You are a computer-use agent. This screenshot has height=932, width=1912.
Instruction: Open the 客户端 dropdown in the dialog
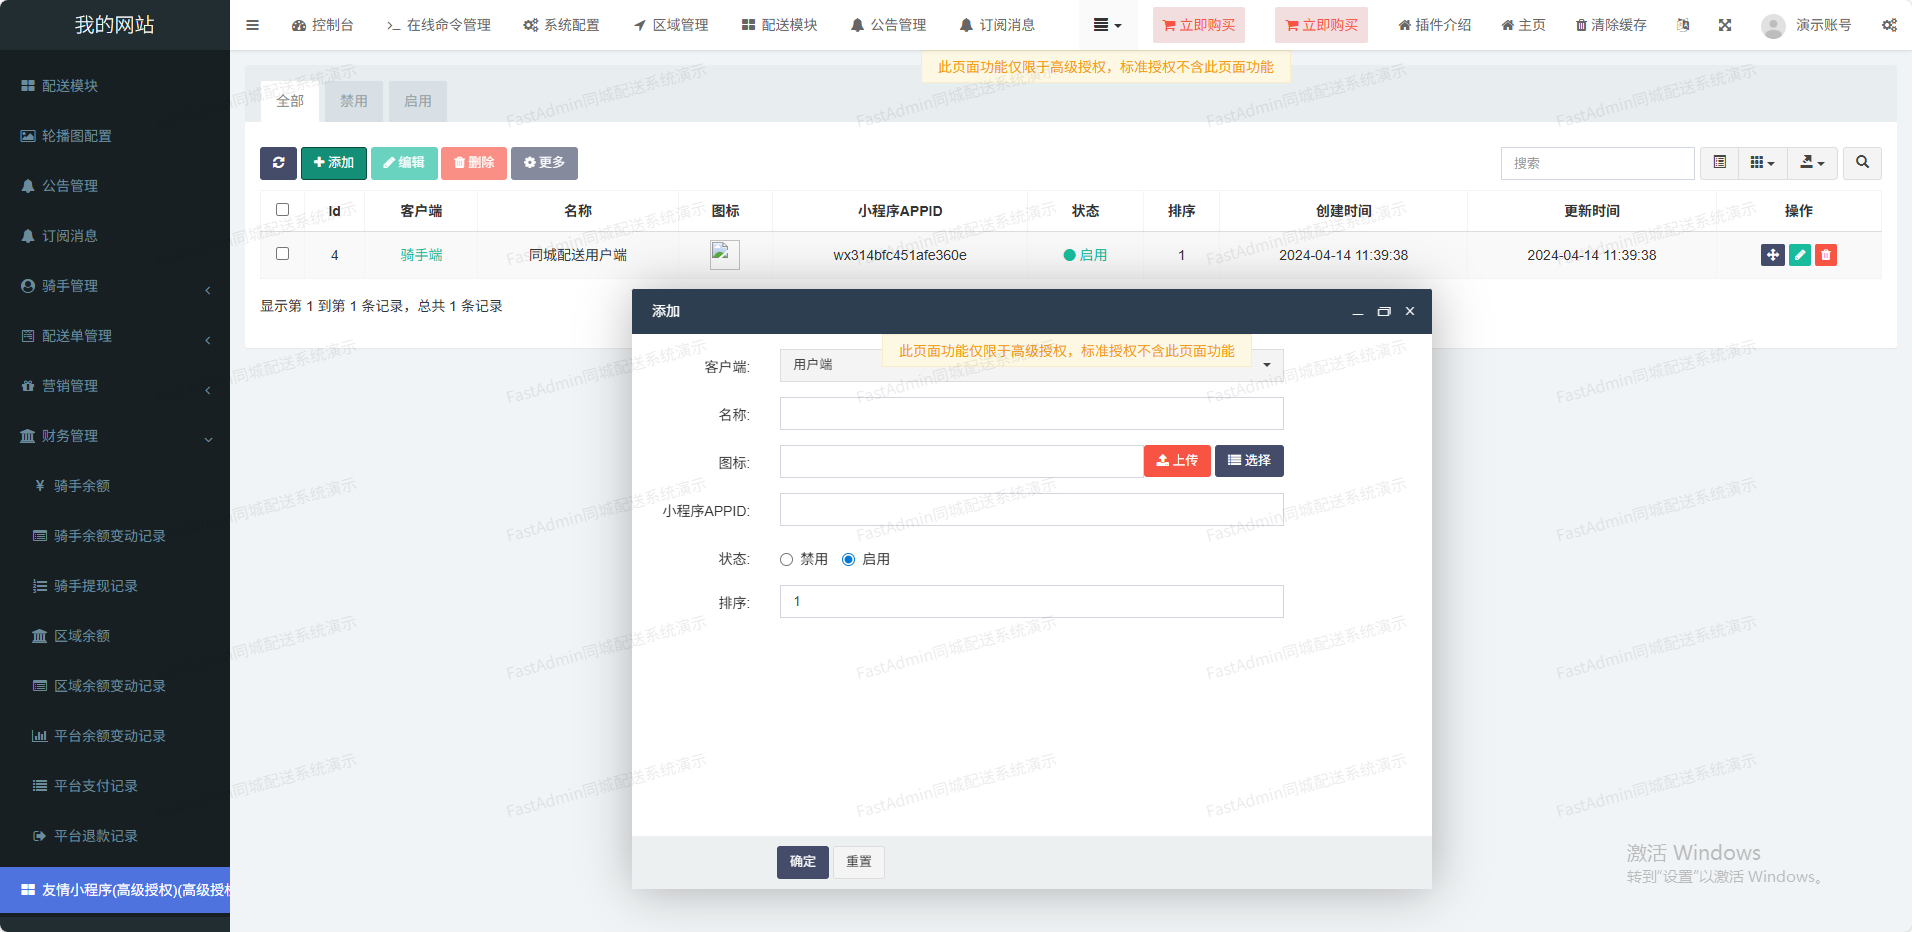1030,365
